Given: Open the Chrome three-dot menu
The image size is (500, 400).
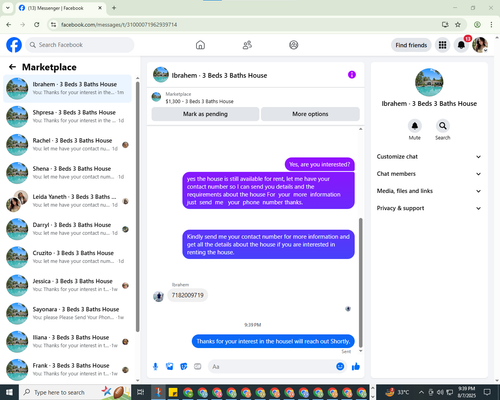Looking at the screenshot, I should pyautogui.click(x=491, y=24).
